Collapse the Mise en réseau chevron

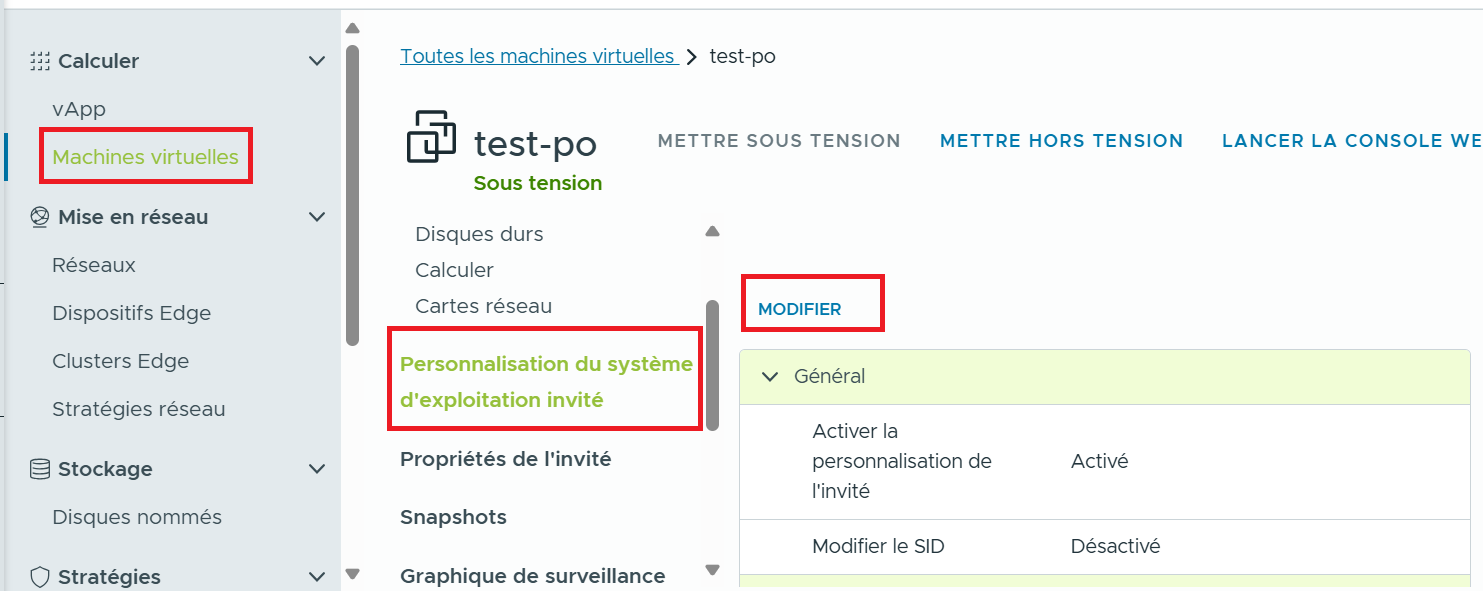317,217
